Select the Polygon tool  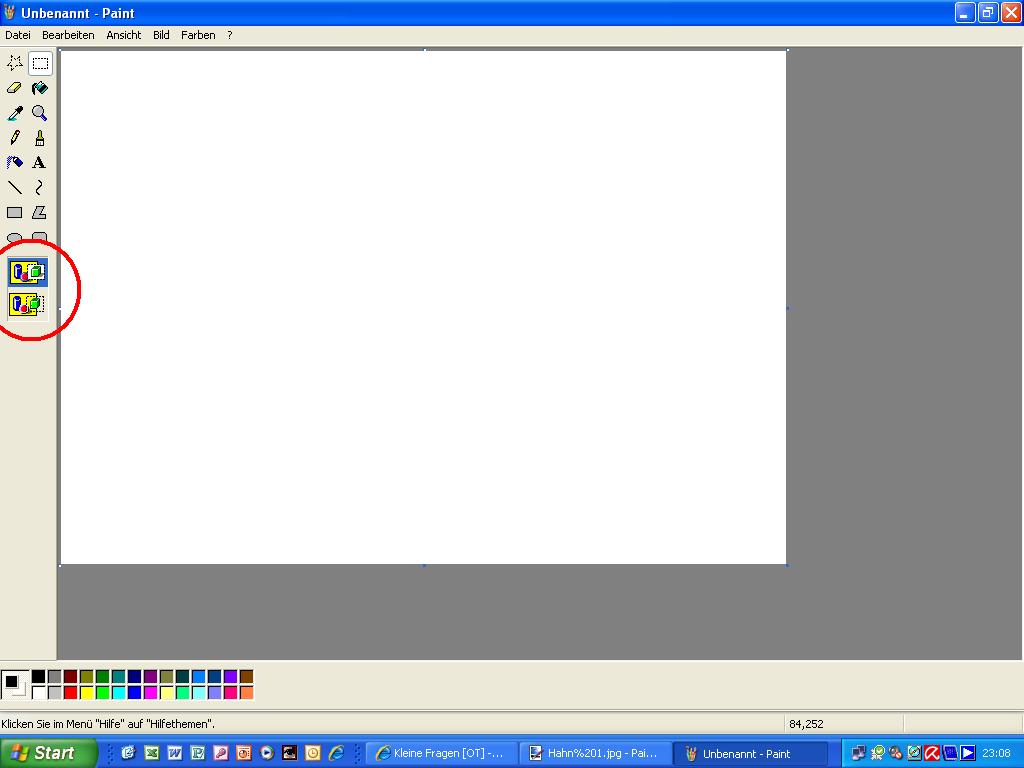[40, 213]
